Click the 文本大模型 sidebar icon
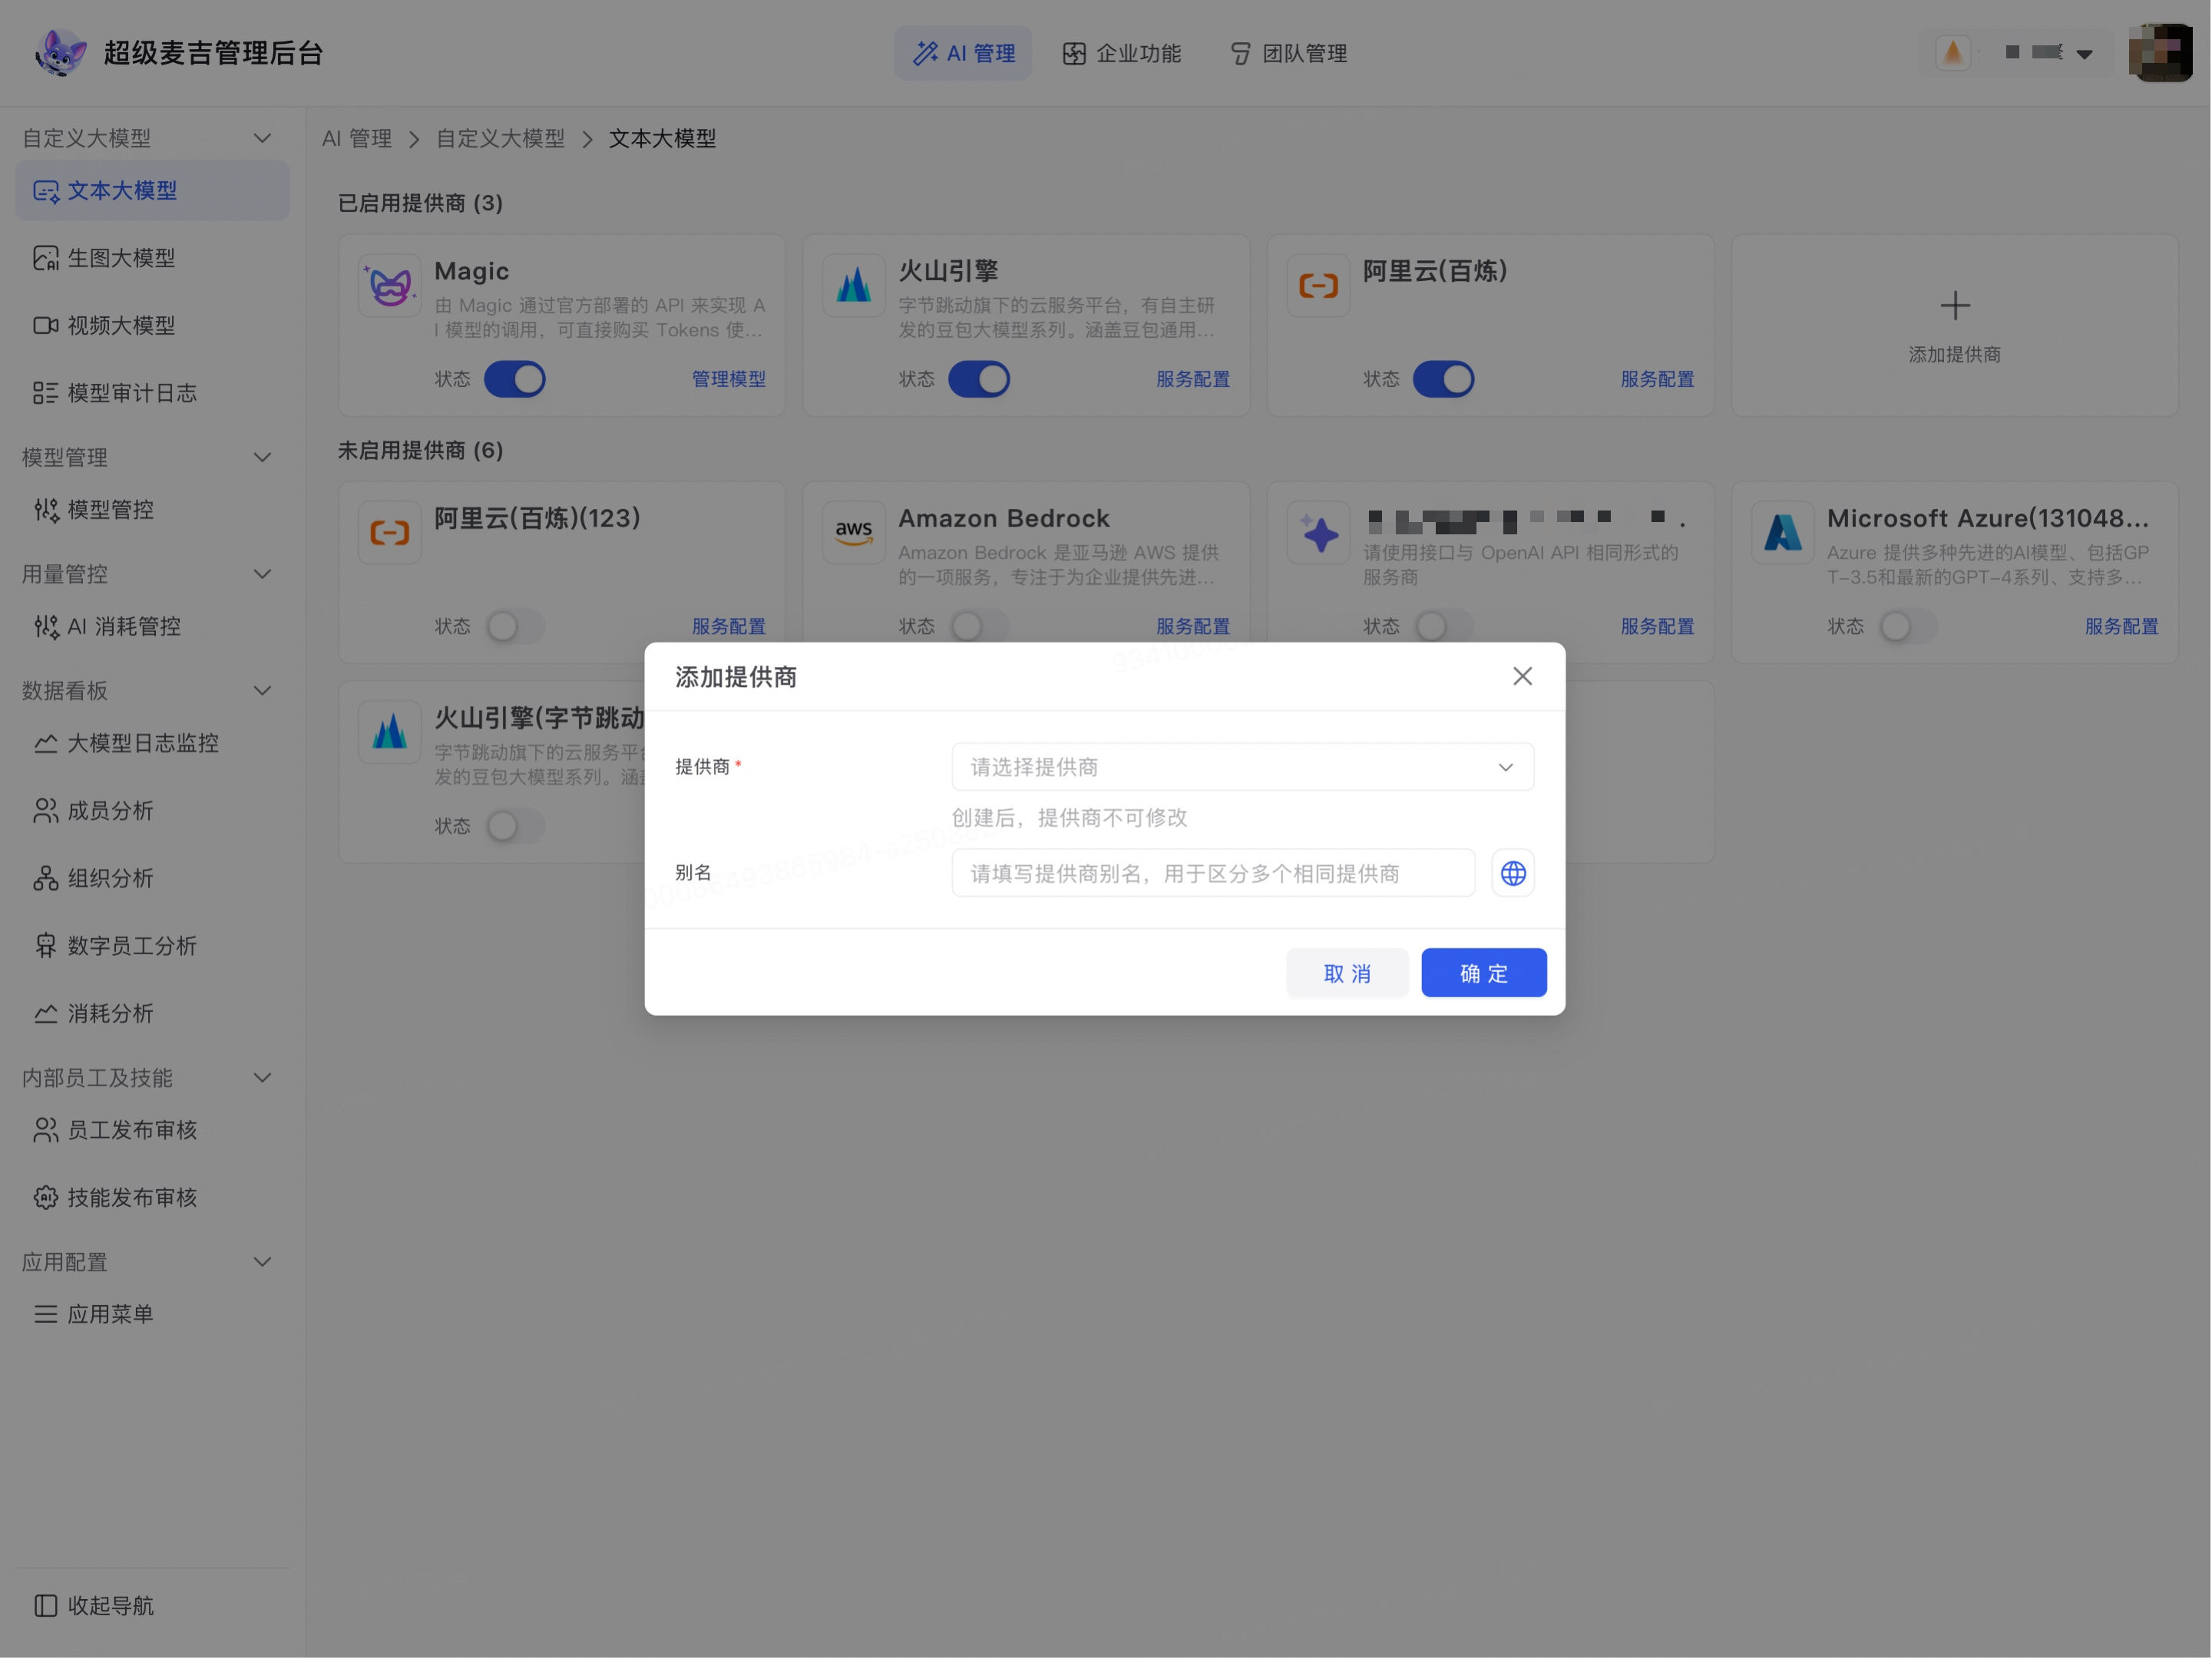 [x=46, y=191]
